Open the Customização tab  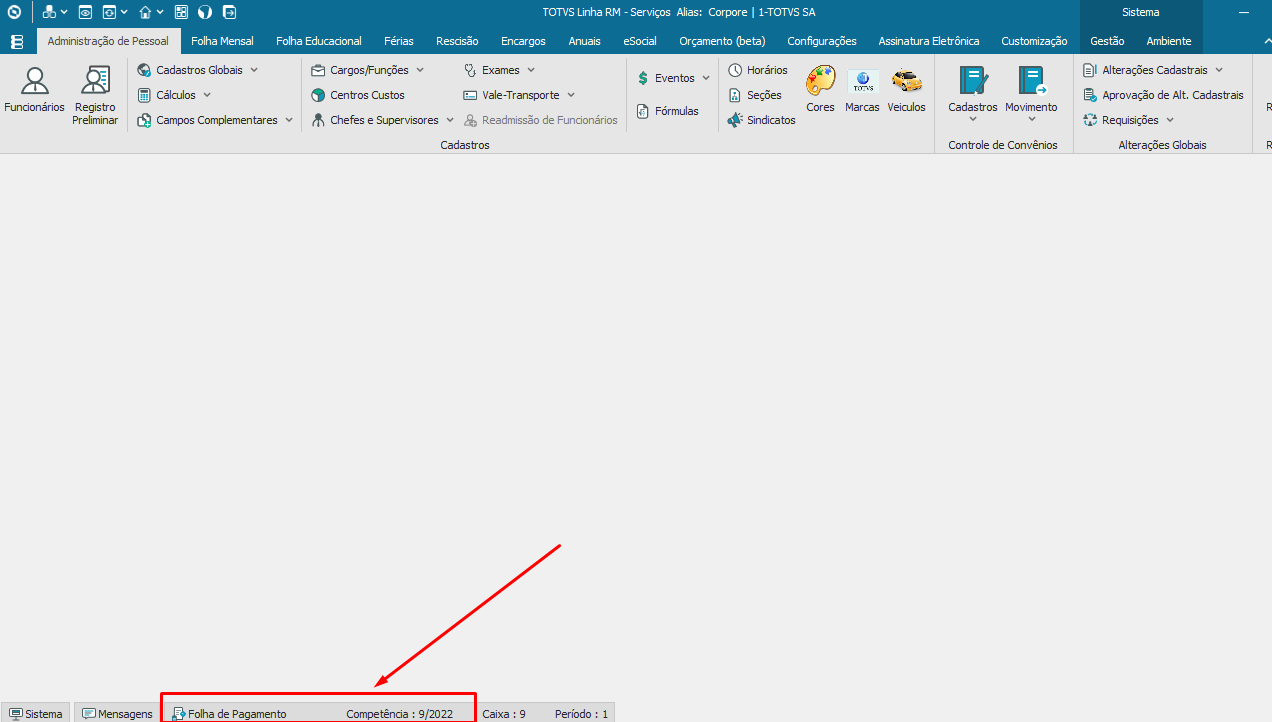(x=1034, y=41)
